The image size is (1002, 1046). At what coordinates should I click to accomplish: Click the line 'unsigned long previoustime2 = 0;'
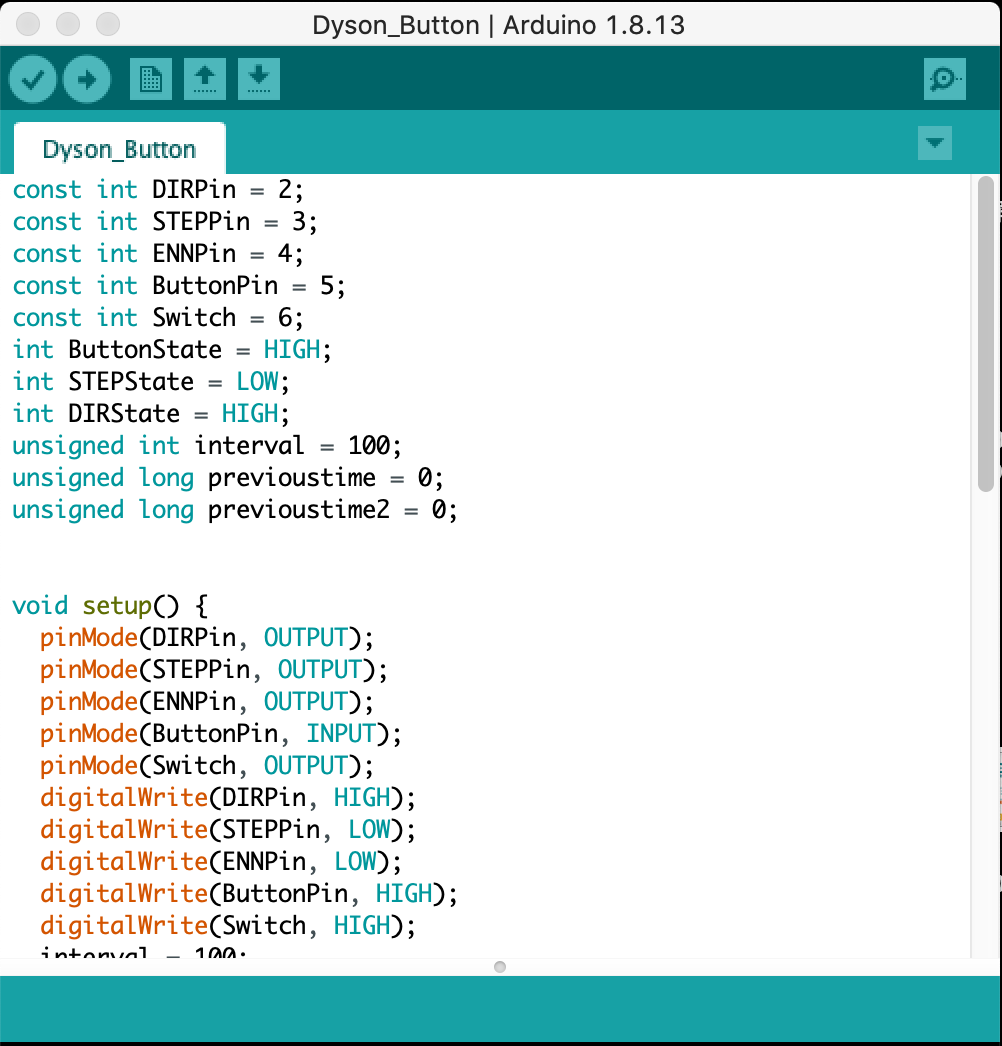point(235,510)
